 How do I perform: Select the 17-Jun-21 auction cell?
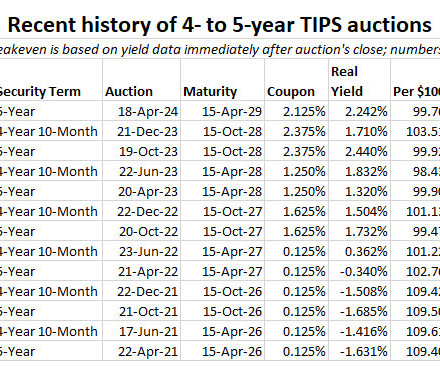pyautogui.click(x=141, y=331)
